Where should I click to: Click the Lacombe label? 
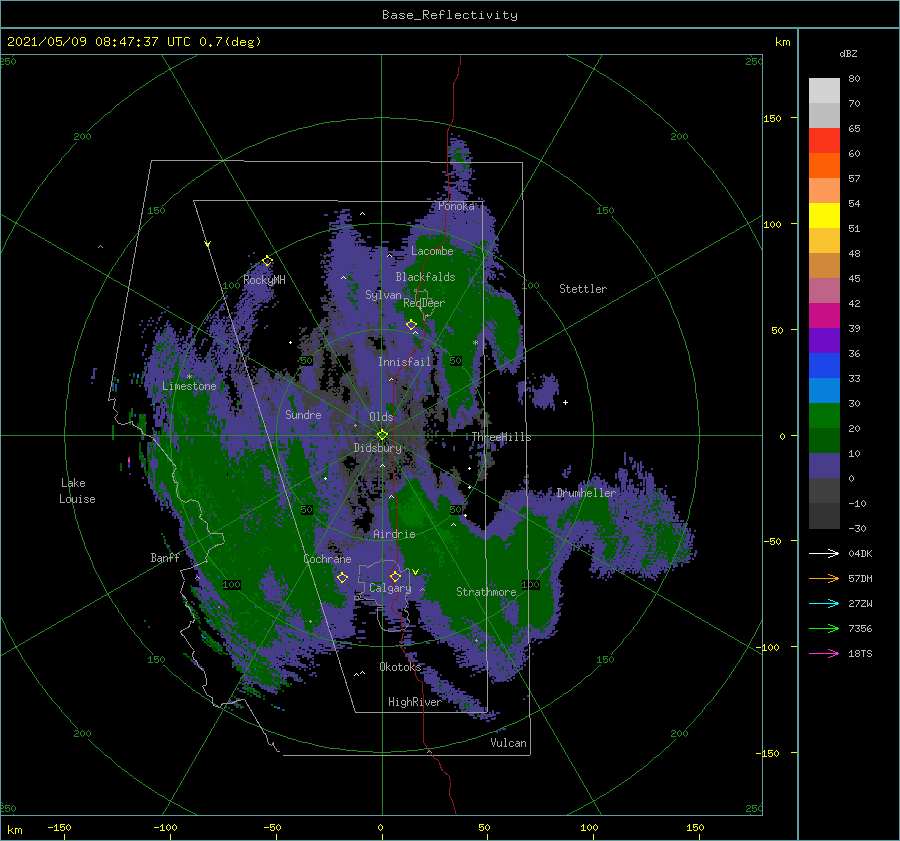432,251
